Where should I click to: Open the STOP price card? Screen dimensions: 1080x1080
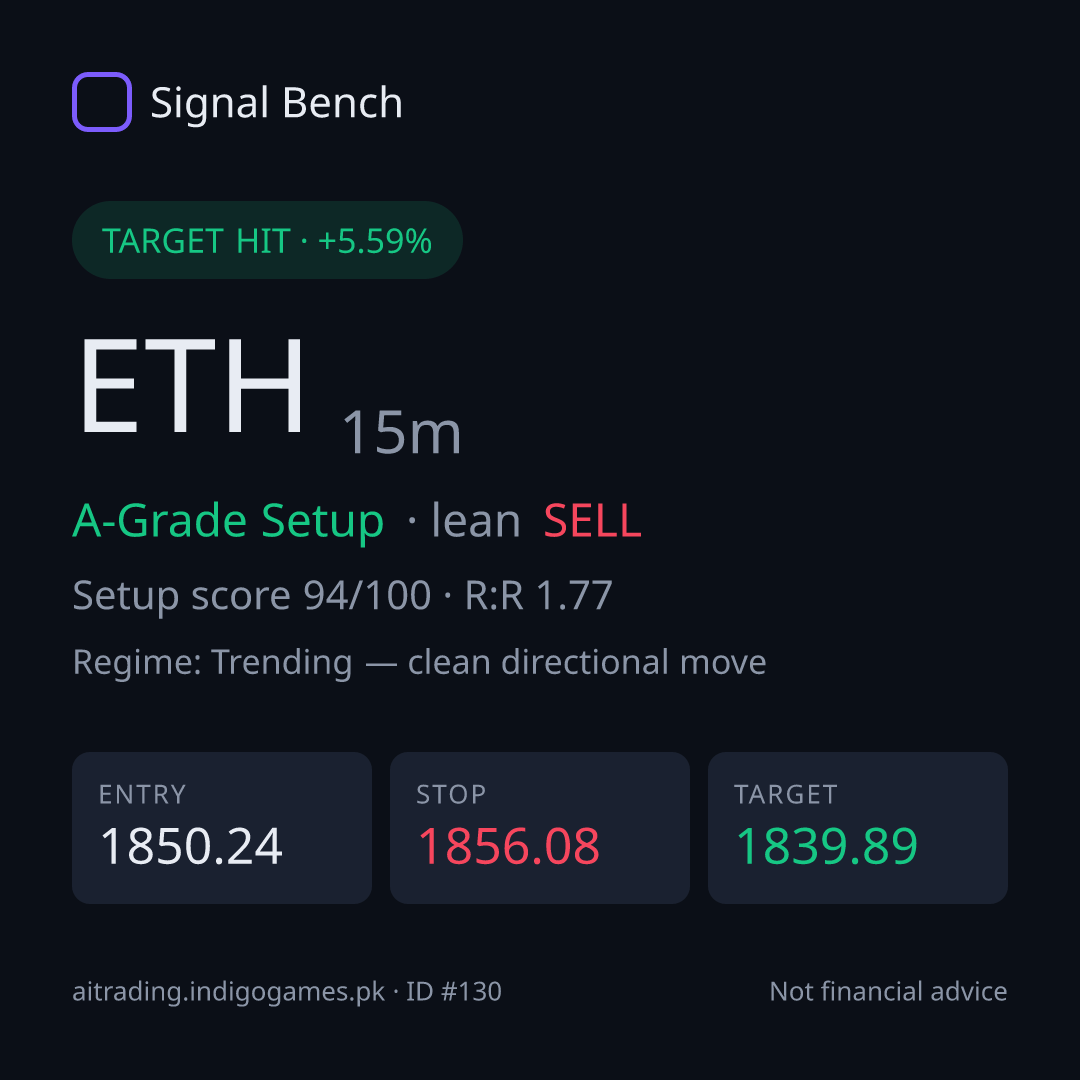pyautogui.click(x=540, y=828)
